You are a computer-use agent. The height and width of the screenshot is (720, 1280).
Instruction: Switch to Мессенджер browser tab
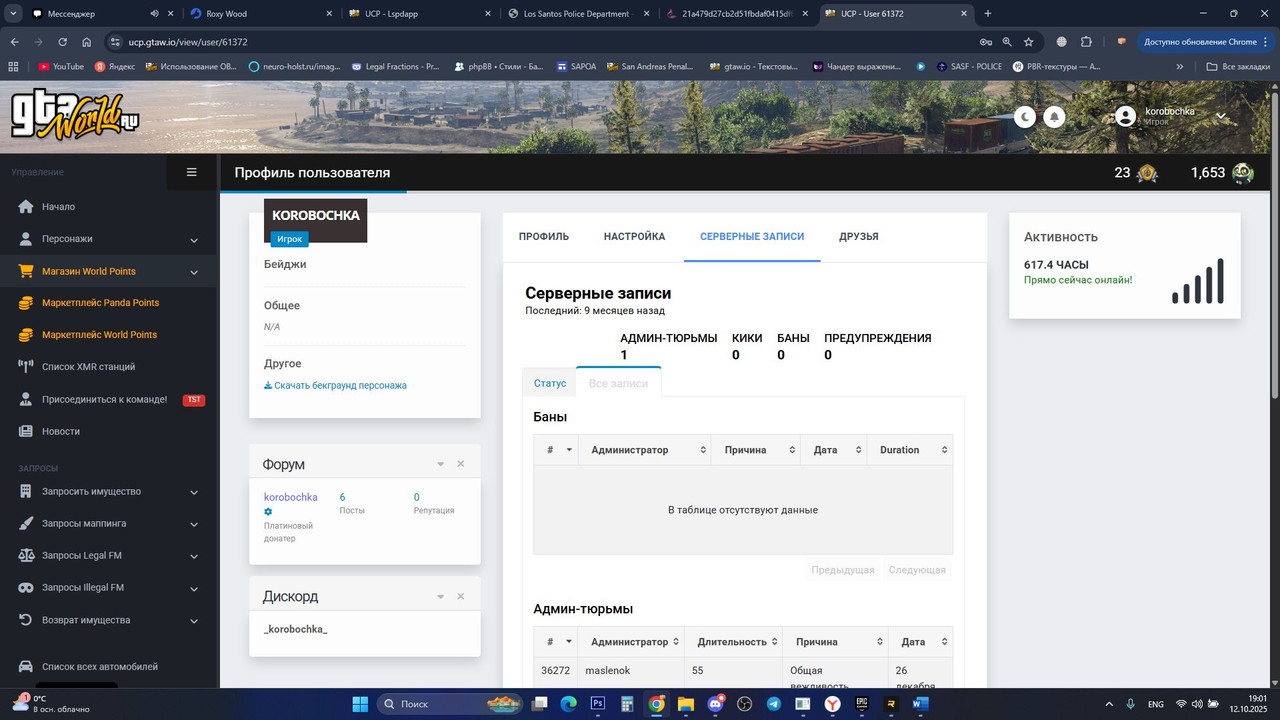pos(100,14)
